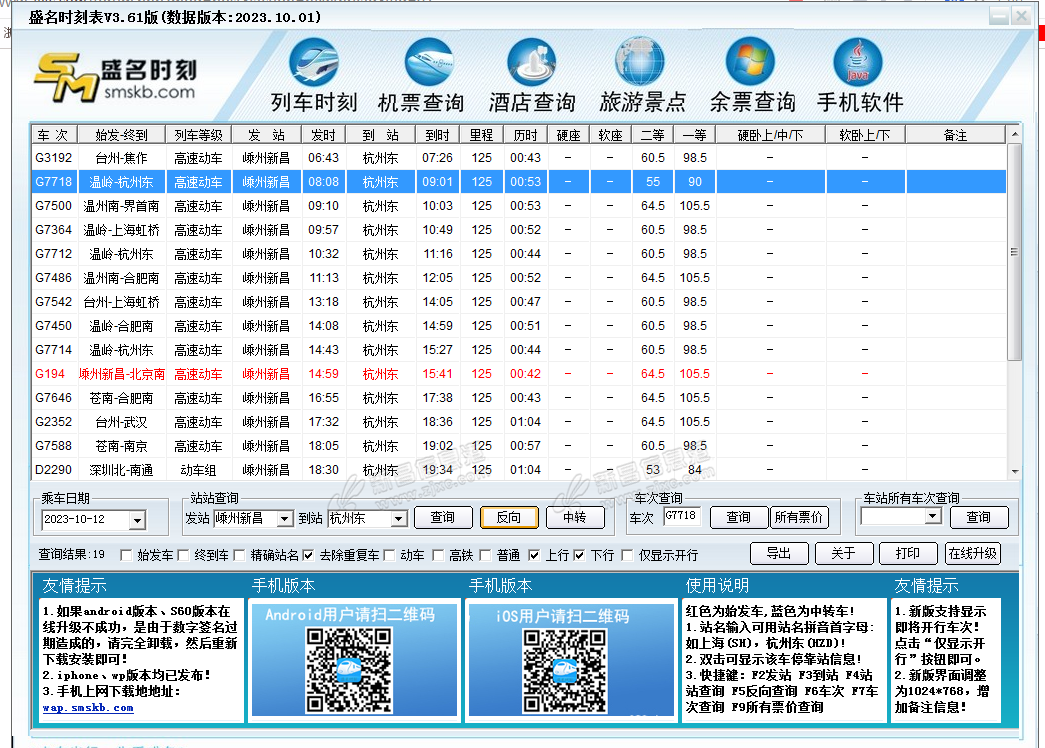Image resolution: width=1045 pixels, height=748 pixels.
Task: Expand the 乘车日期 date dropdown
Action: pyautogui.click(x=137, y=520)
